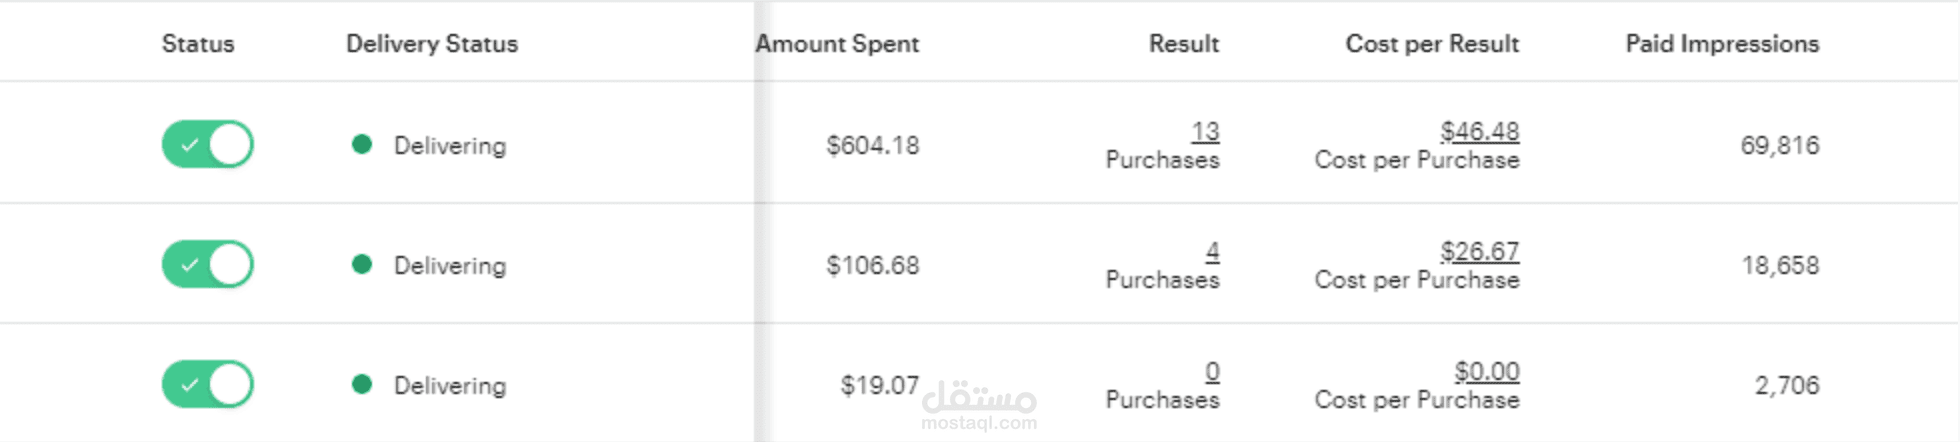Click the green delivery dot in the $106.68 row
This screenshot has height=442, width=1960.
362,265
